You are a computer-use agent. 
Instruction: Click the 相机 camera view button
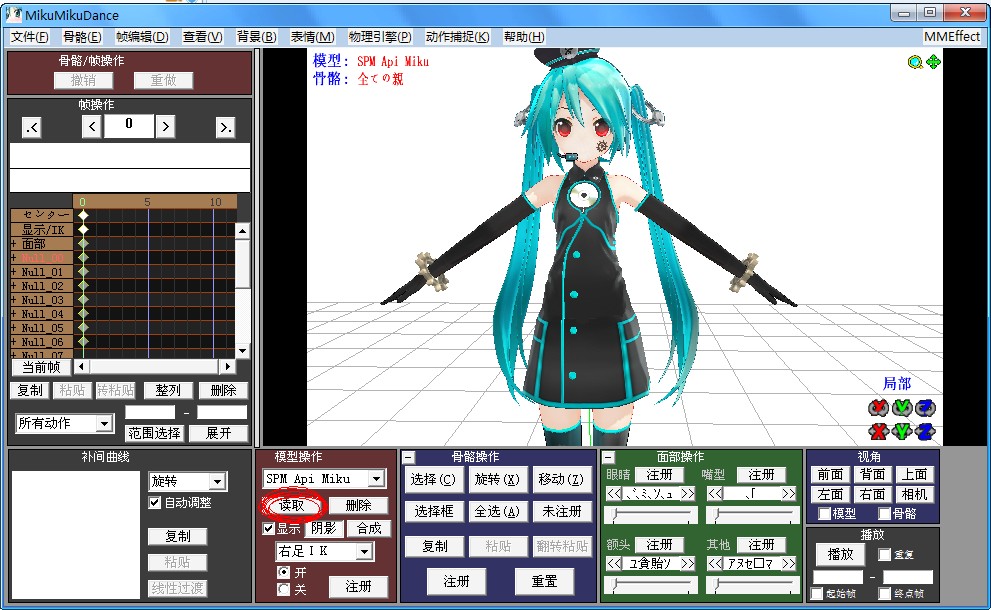pyautogui.click(x=914, y=494)
